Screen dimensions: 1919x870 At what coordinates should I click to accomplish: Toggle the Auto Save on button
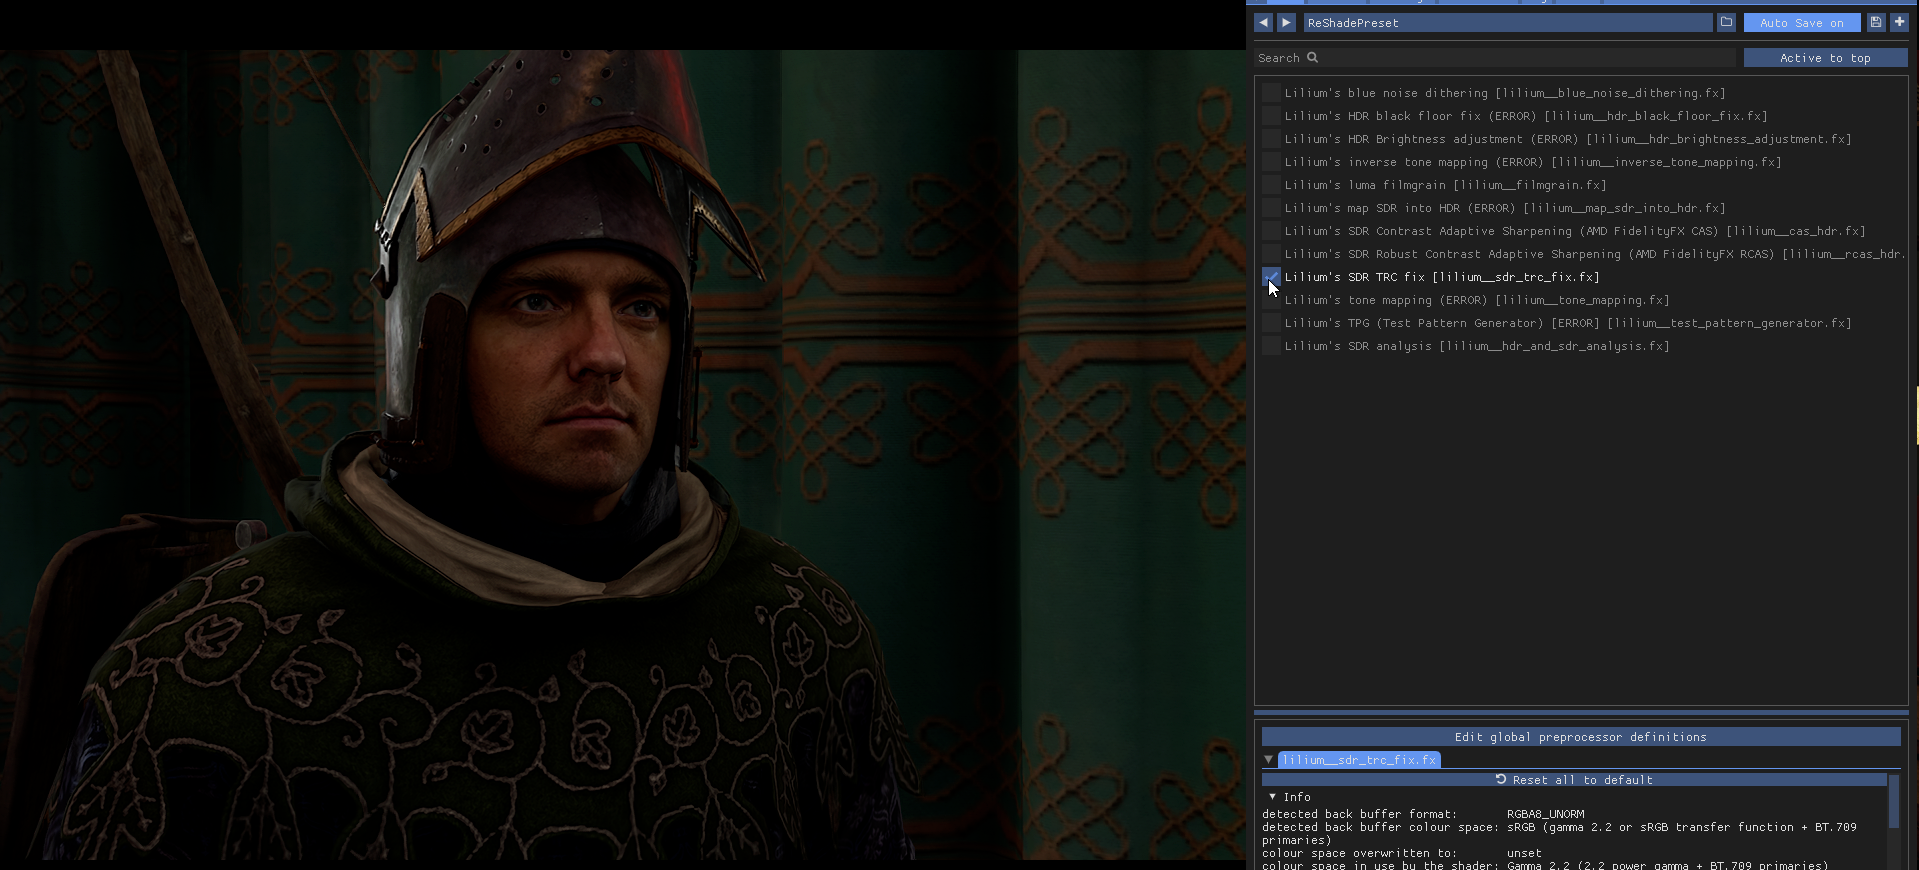pyautogui.click(x=1802, y=22)
